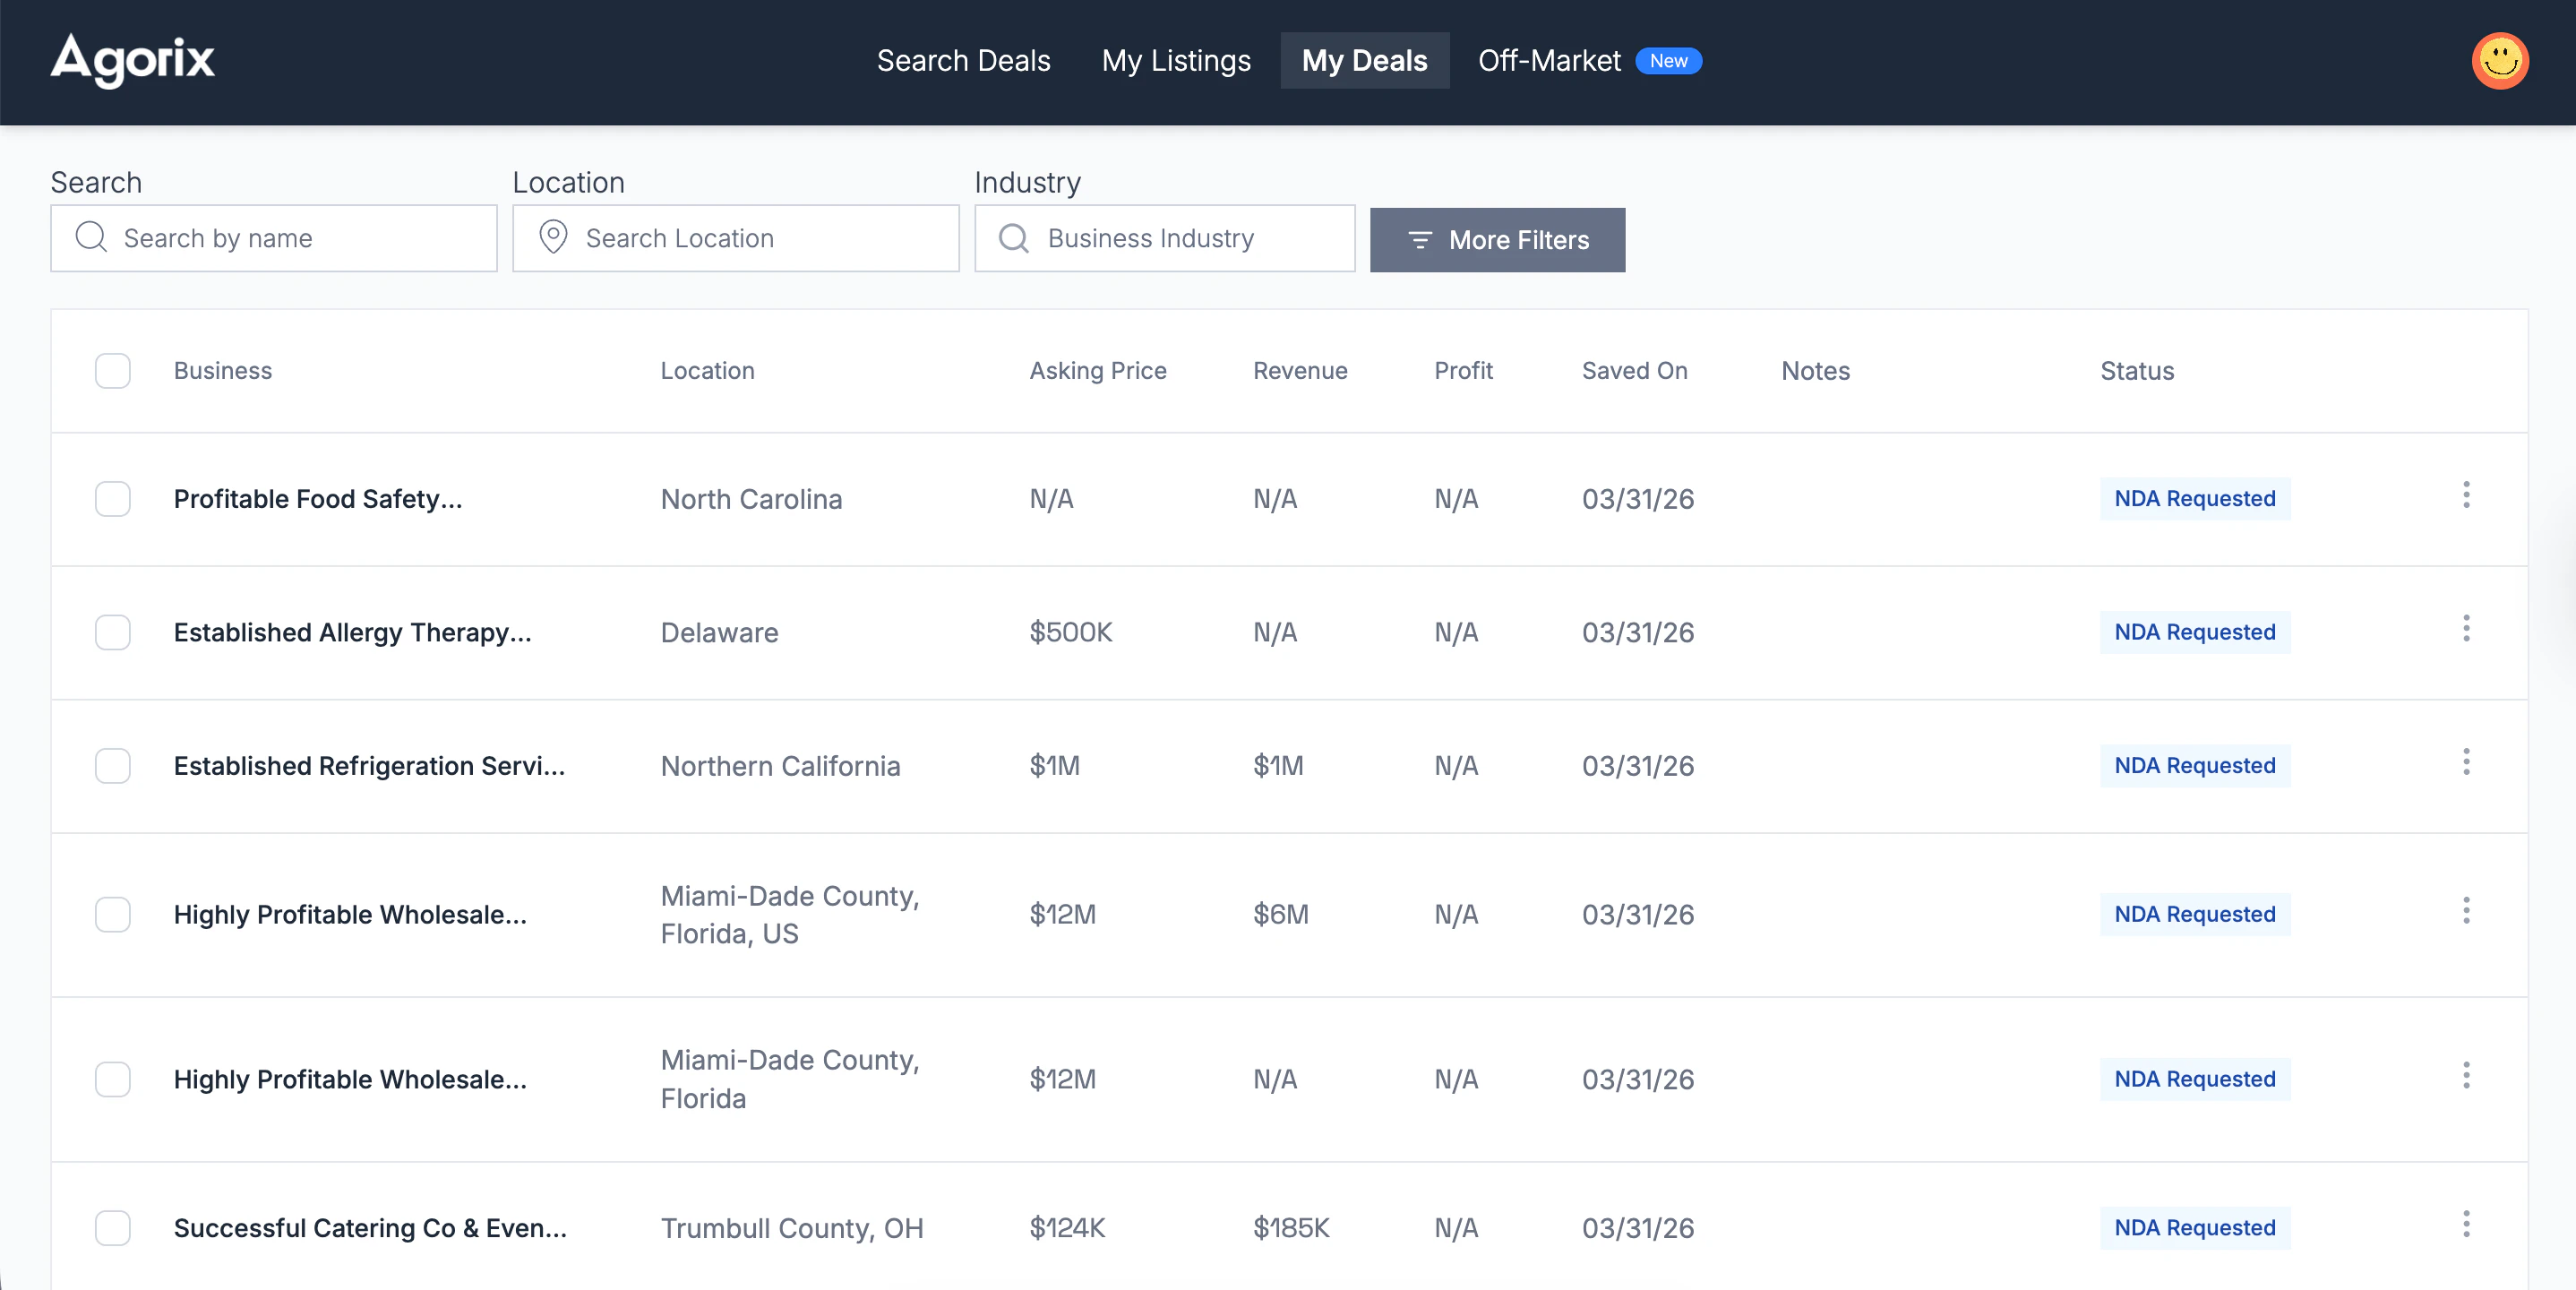Open three-dot menu for Successful Catering Co row

coord(2465,1224)
